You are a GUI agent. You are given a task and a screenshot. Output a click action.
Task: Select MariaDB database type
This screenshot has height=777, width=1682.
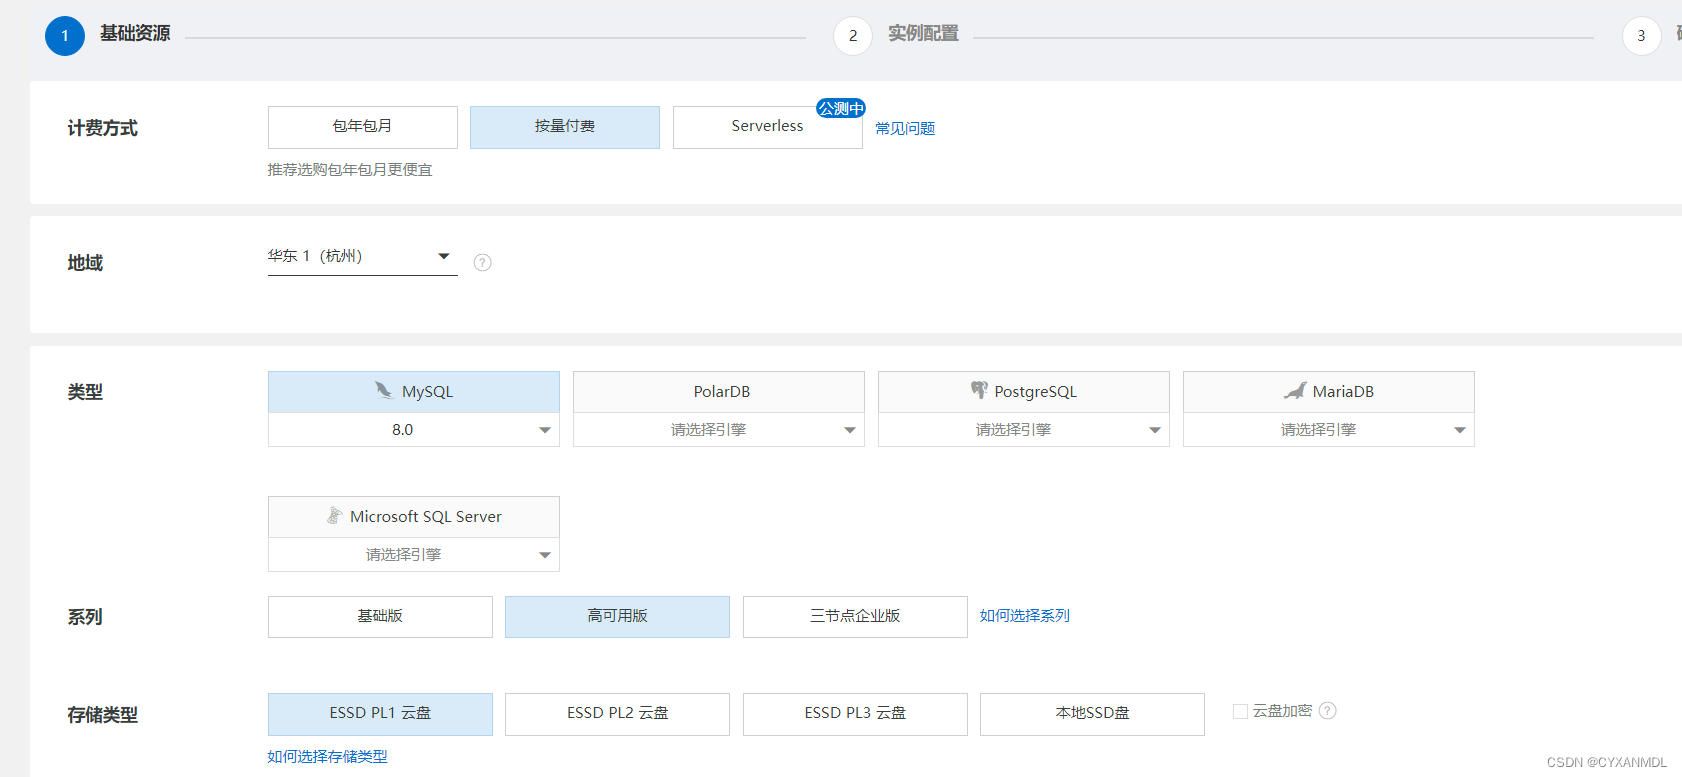[1329, 392]
